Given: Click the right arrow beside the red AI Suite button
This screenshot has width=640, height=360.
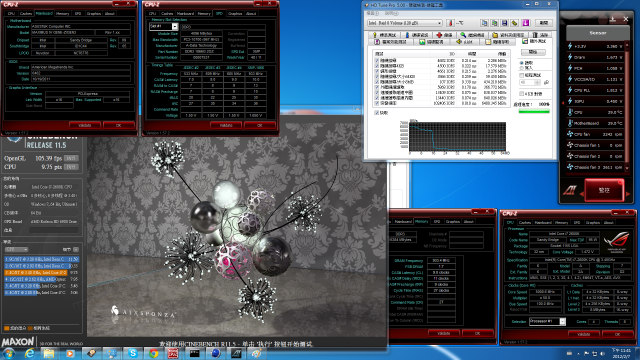Looking at the screenshot, I should point(628,194).
